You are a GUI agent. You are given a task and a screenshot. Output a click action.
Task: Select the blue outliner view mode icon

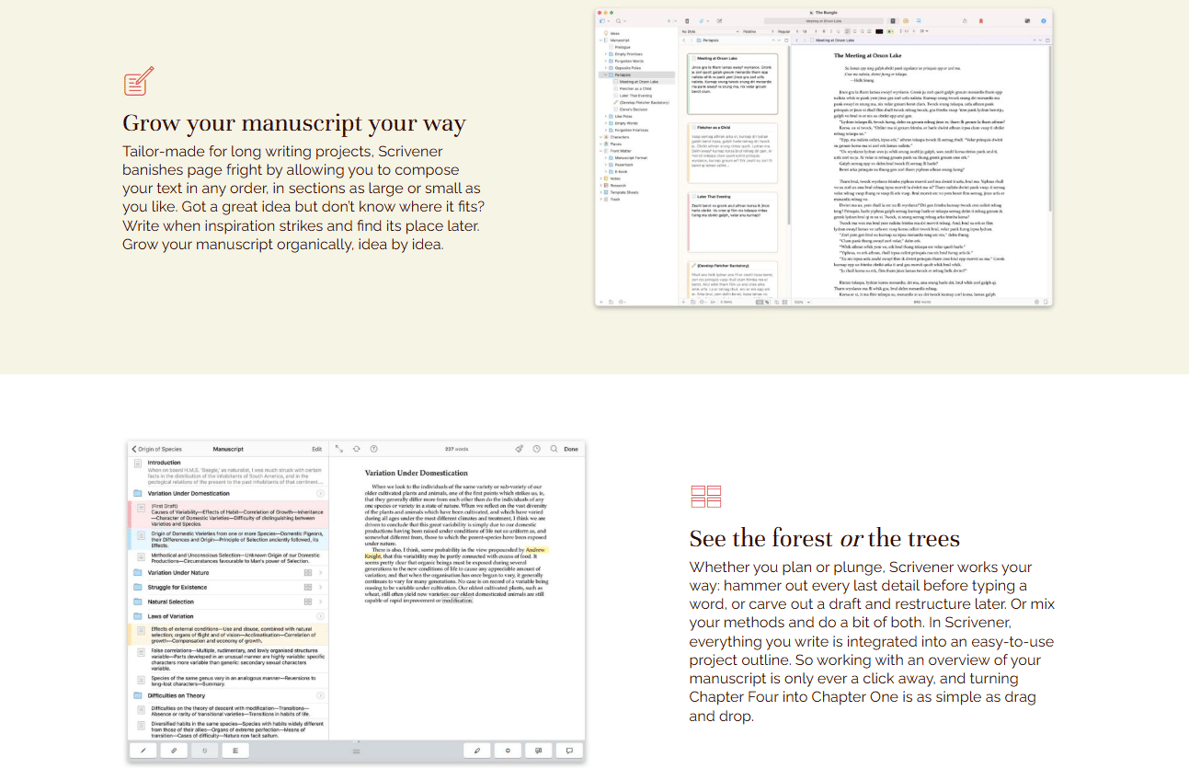pos(918,21)
